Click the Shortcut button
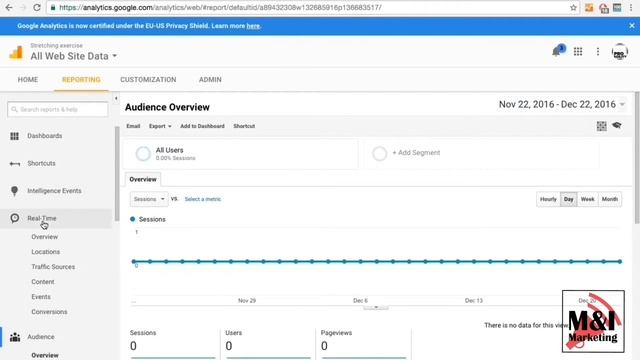The height and width of the screenshot is (360, 640). click(x=244, y=126)
